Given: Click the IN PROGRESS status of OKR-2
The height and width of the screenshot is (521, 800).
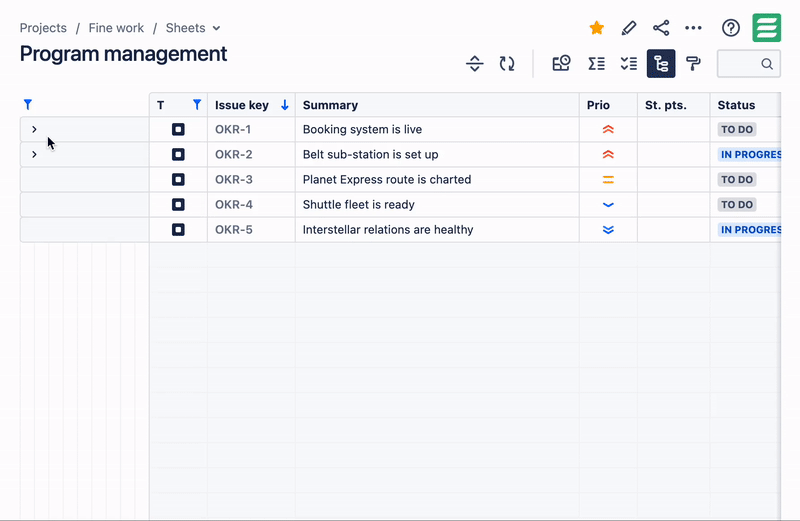Looking at the screenshot, I should pyautogui.click(x=749, y=154).
